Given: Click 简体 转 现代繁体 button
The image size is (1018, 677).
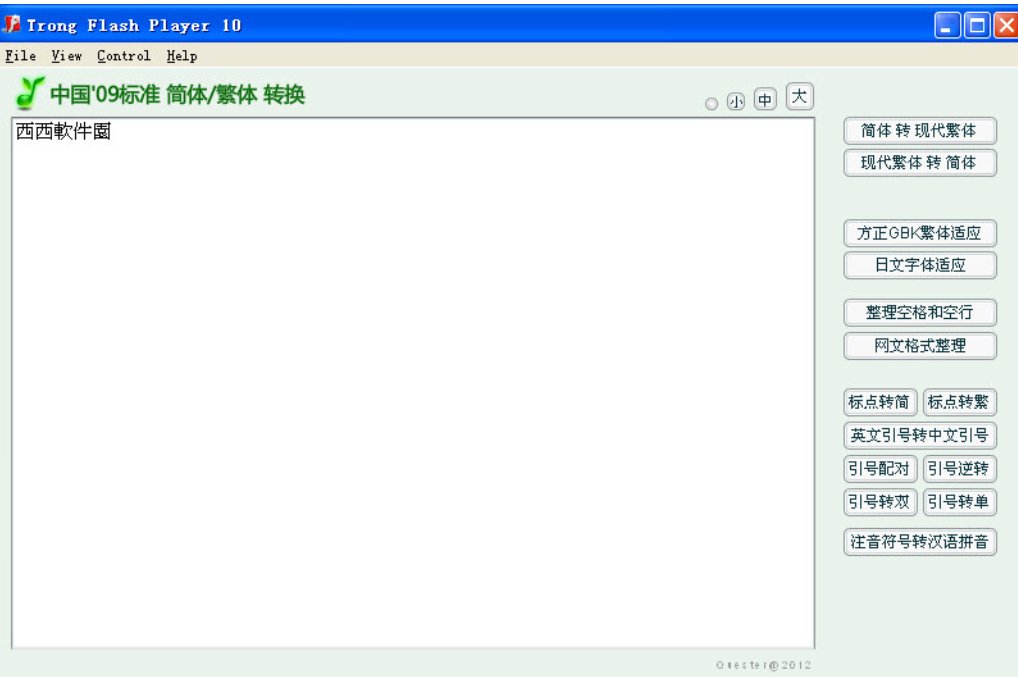Looking at the screenshot, I should coord(920,131).
